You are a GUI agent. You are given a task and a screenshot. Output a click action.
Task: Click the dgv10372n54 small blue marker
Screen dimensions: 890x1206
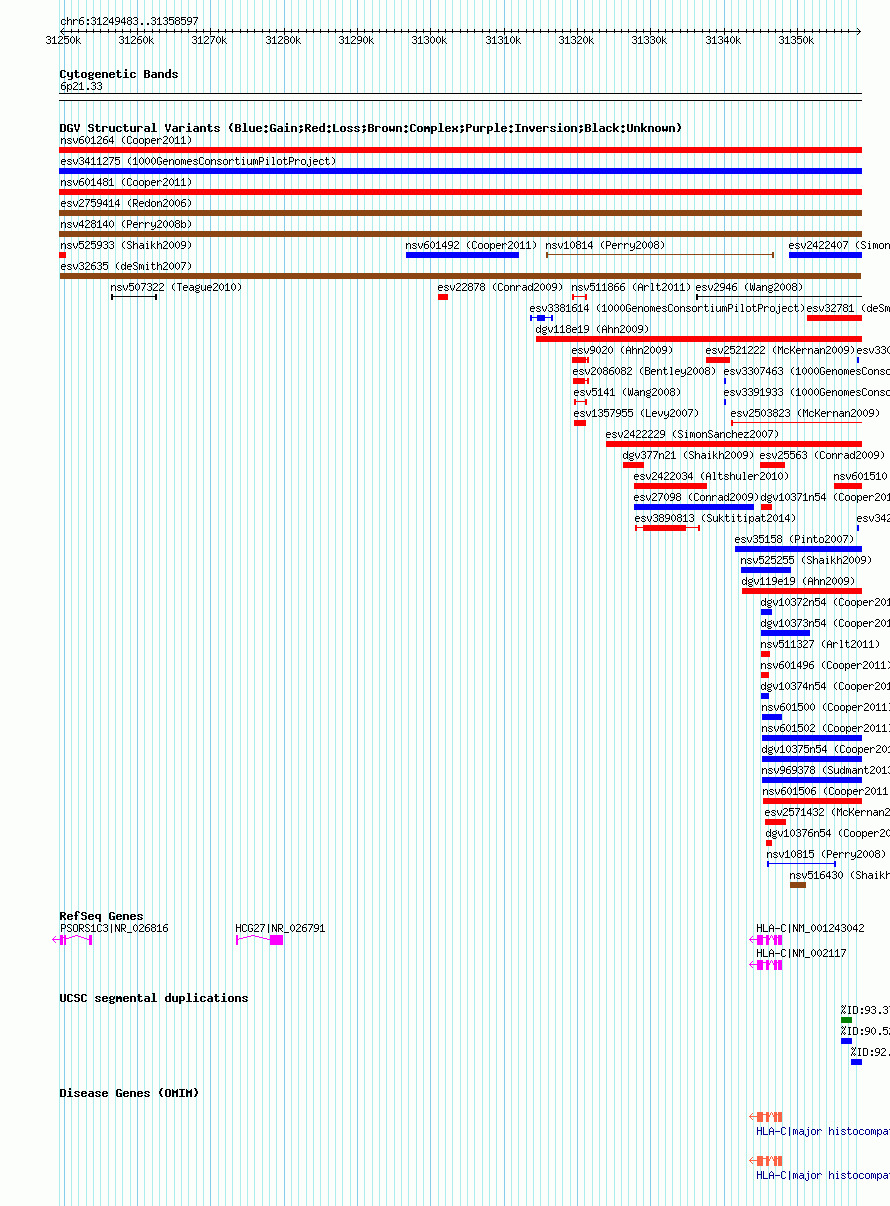[x=766, y=612]
